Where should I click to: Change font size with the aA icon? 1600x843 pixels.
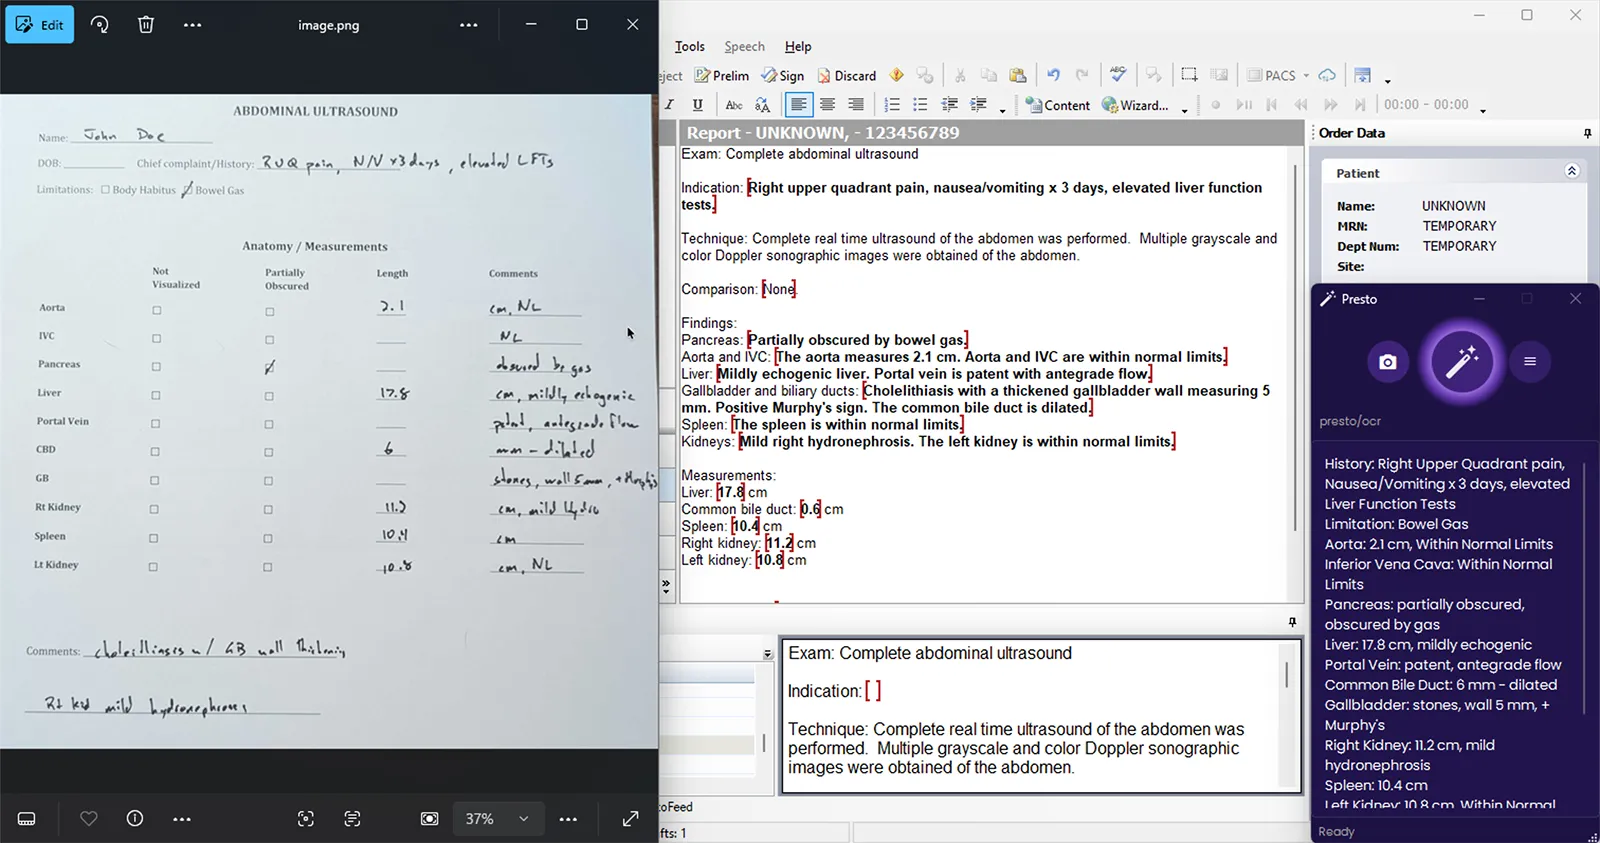(x=763, y=104)
